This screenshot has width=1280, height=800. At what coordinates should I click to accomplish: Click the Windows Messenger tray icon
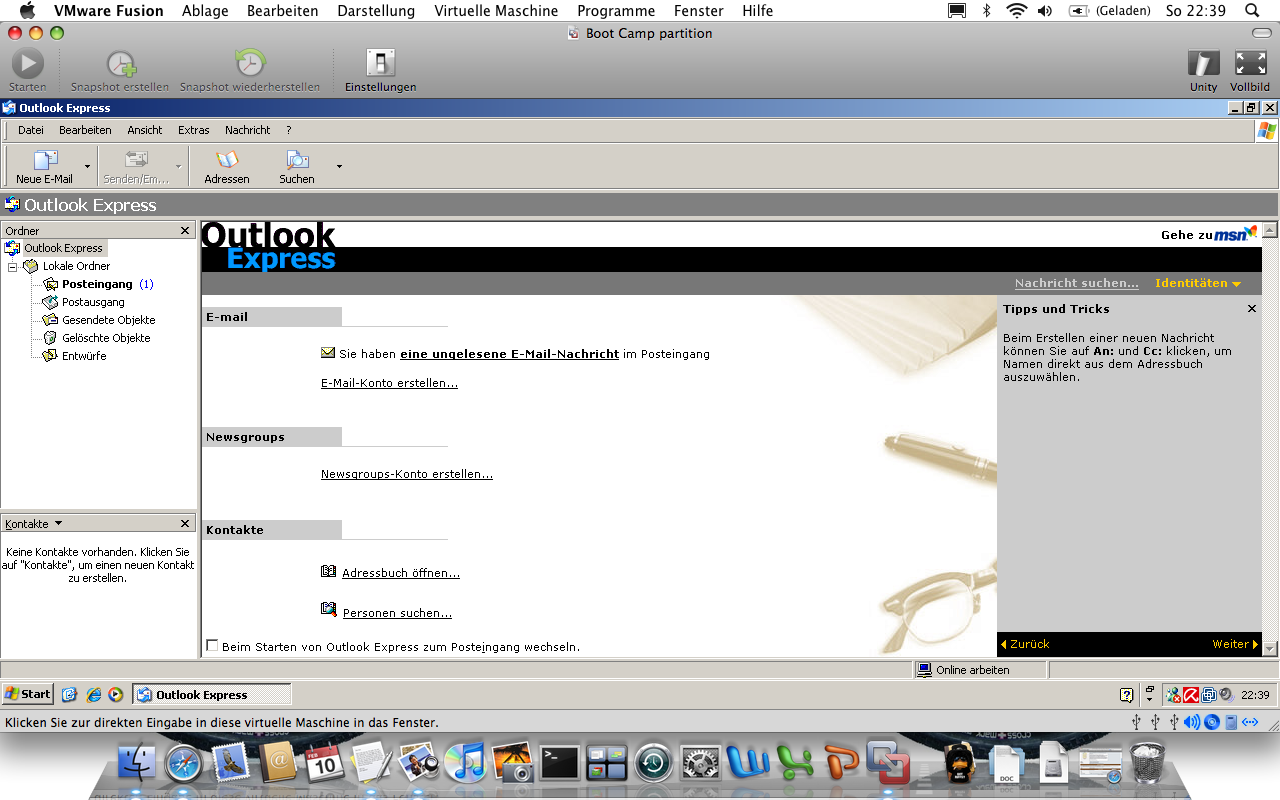pyautogui.click(x=1175, y=694)
